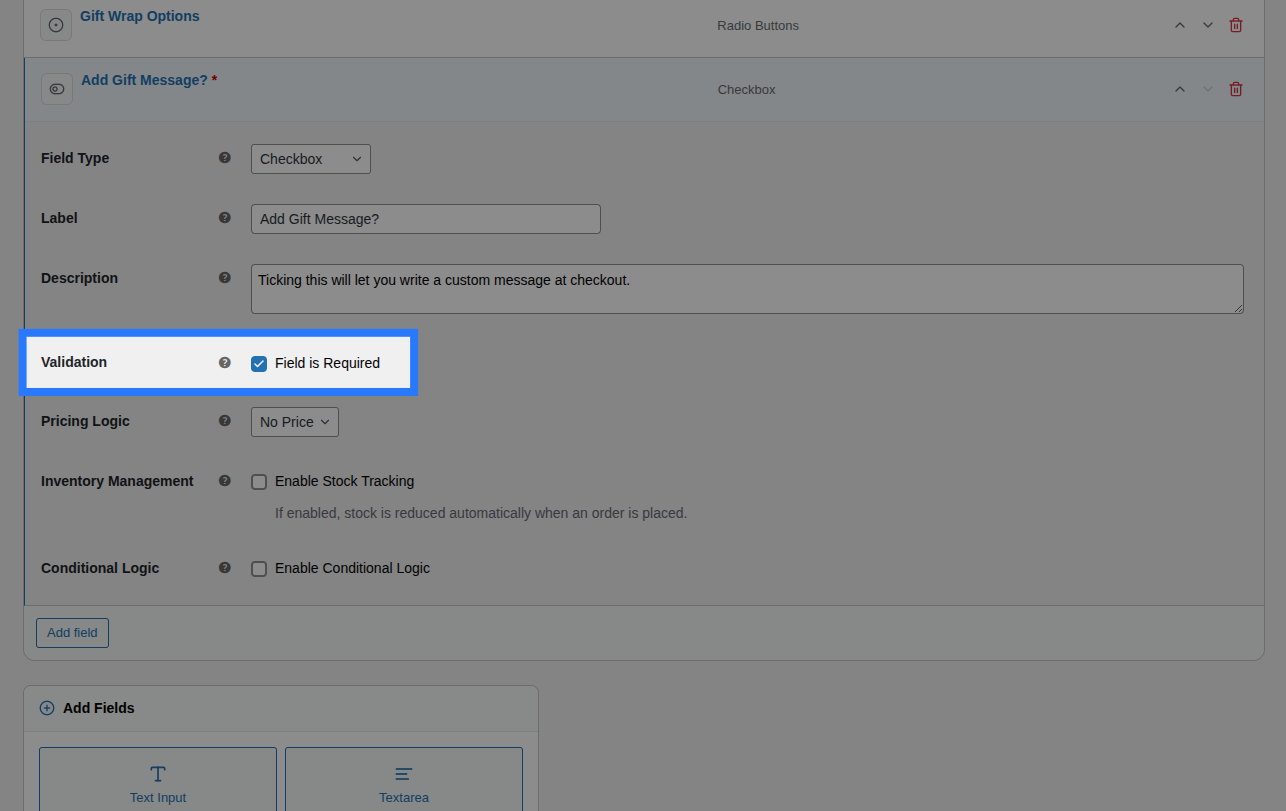Viewport: 1286px width, 811px height.
Task: Click the plus icon beside Add Fields
Action: (x=47, y=708)
